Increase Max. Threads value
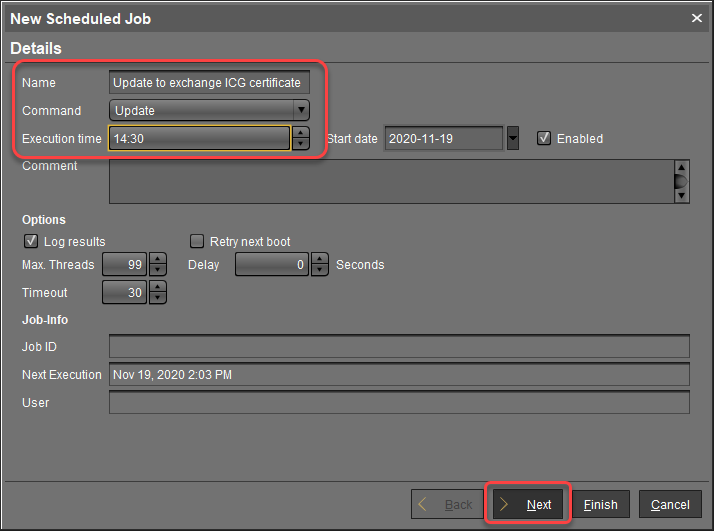 click(157, 259)
